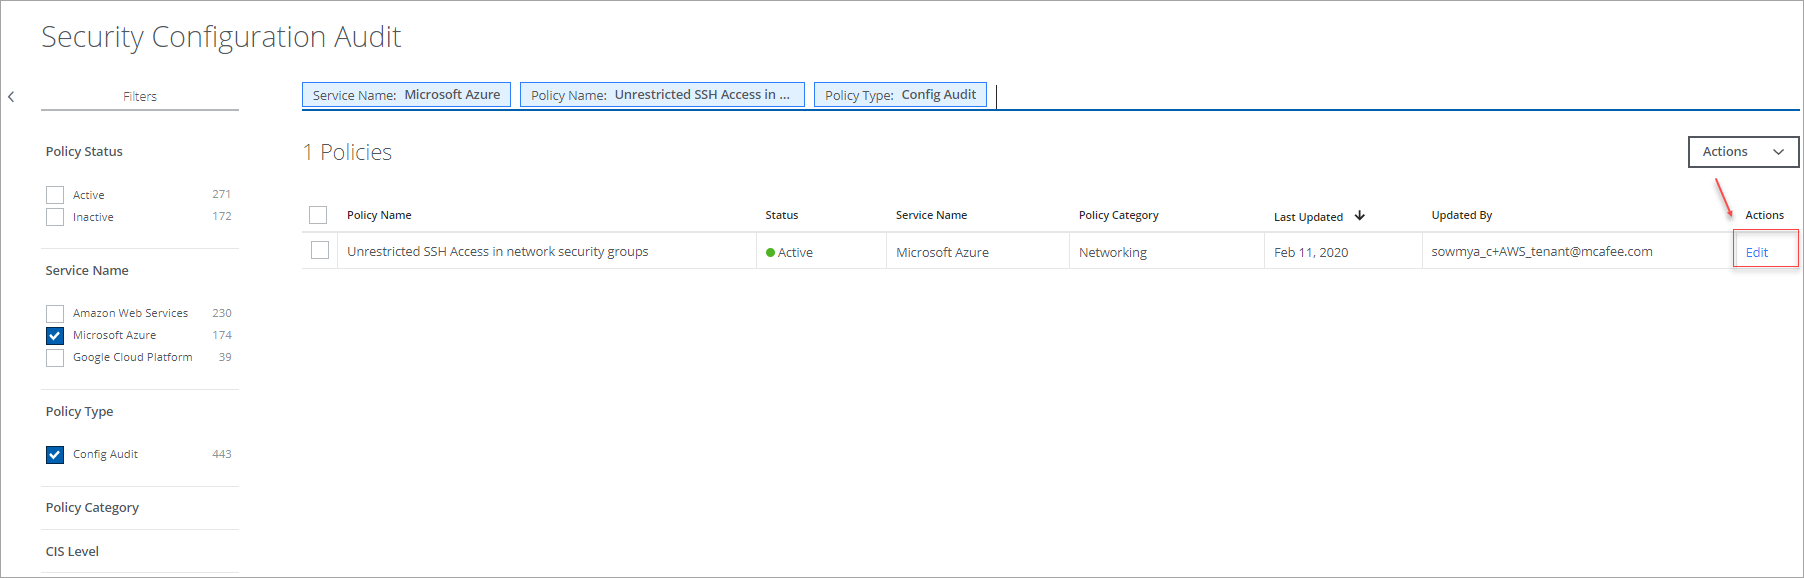Uncheck the Microsoft Azure service filter
Viewport: 1804px width, 578px height.
(55, 336)
